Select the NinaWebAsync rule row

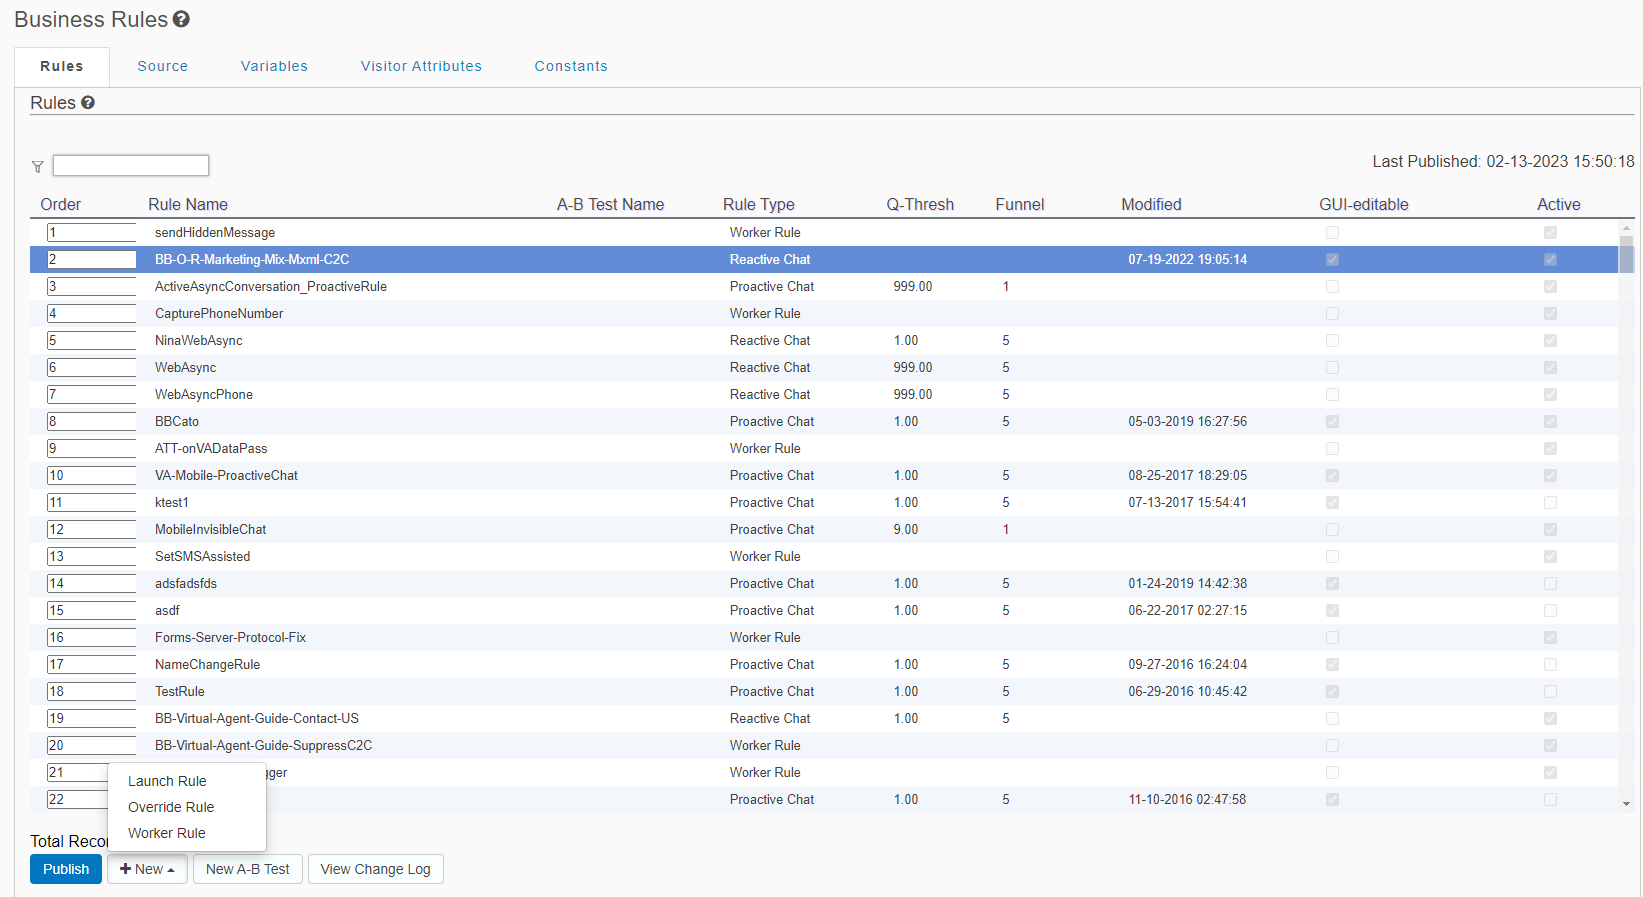[199, 341]
